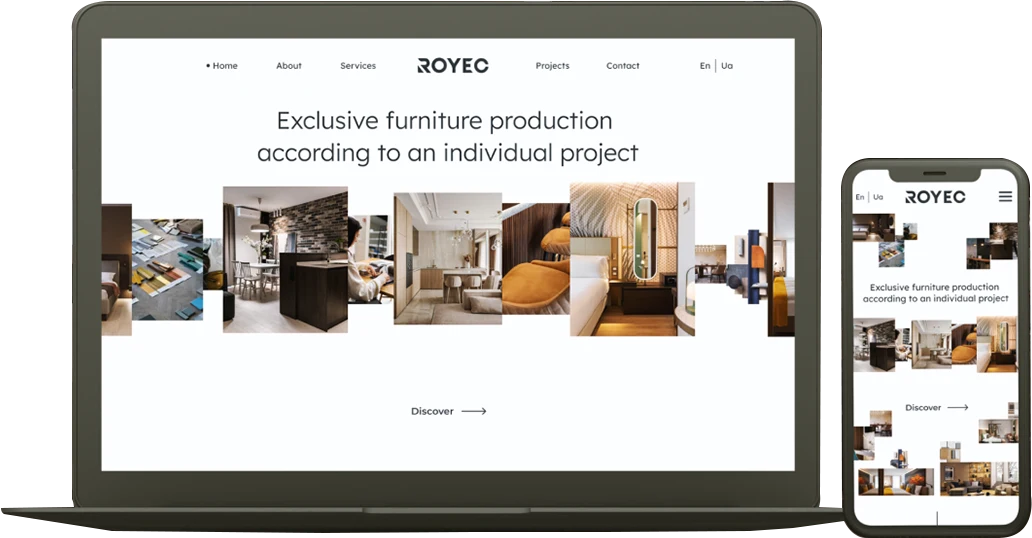This screenshot has height=538, width=1032.
Task: Tap the Discover link on phone
Action: pyautogui.click(x=923, y=408)
